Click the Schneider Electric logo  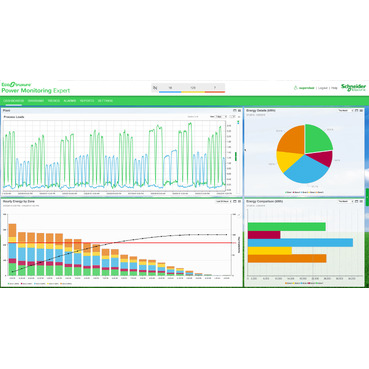coord(354,88)
